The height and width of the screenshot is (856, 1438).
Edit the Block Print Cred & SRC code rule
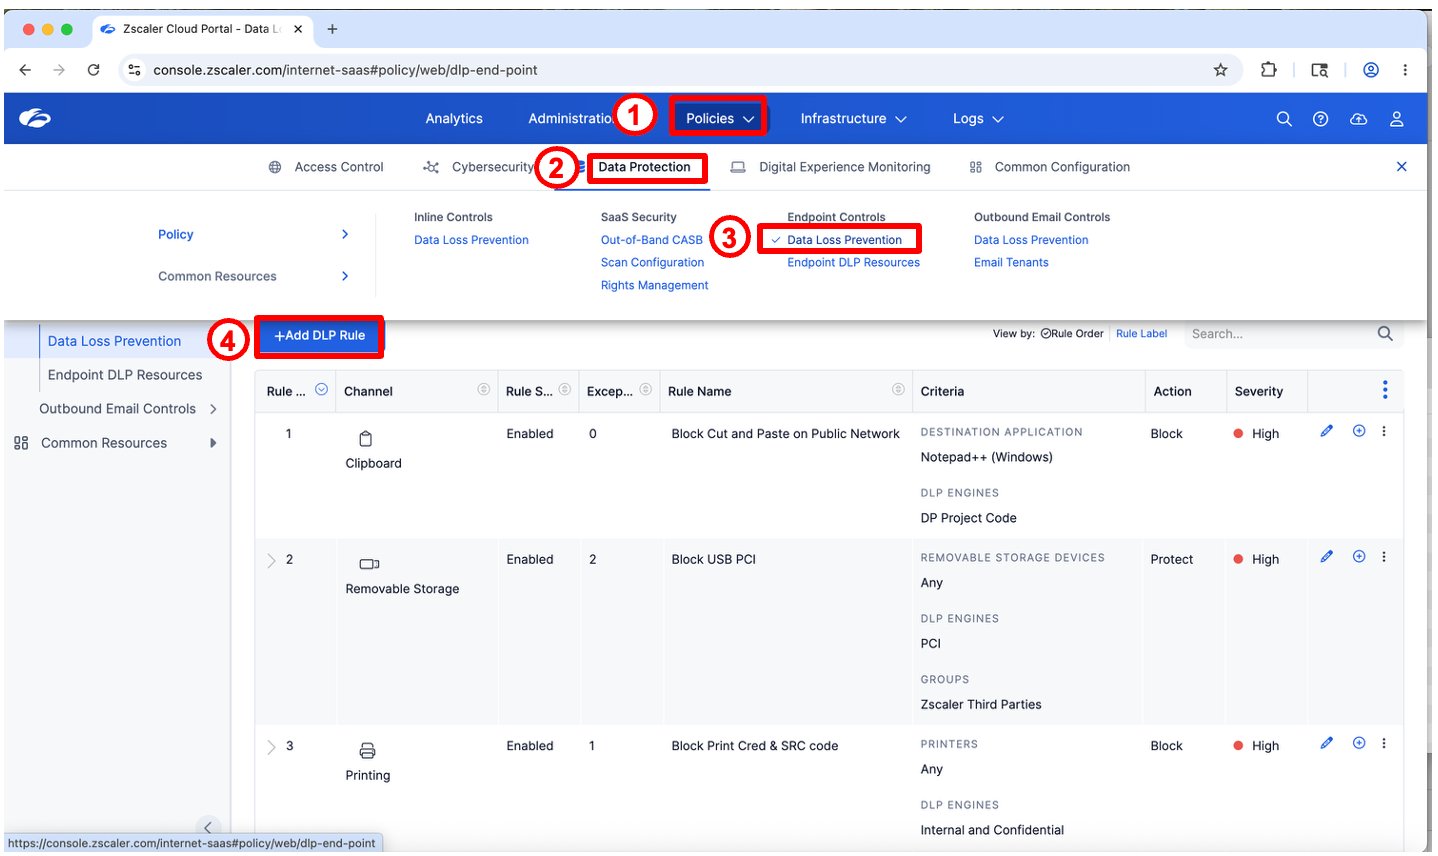pos(1327,743)
